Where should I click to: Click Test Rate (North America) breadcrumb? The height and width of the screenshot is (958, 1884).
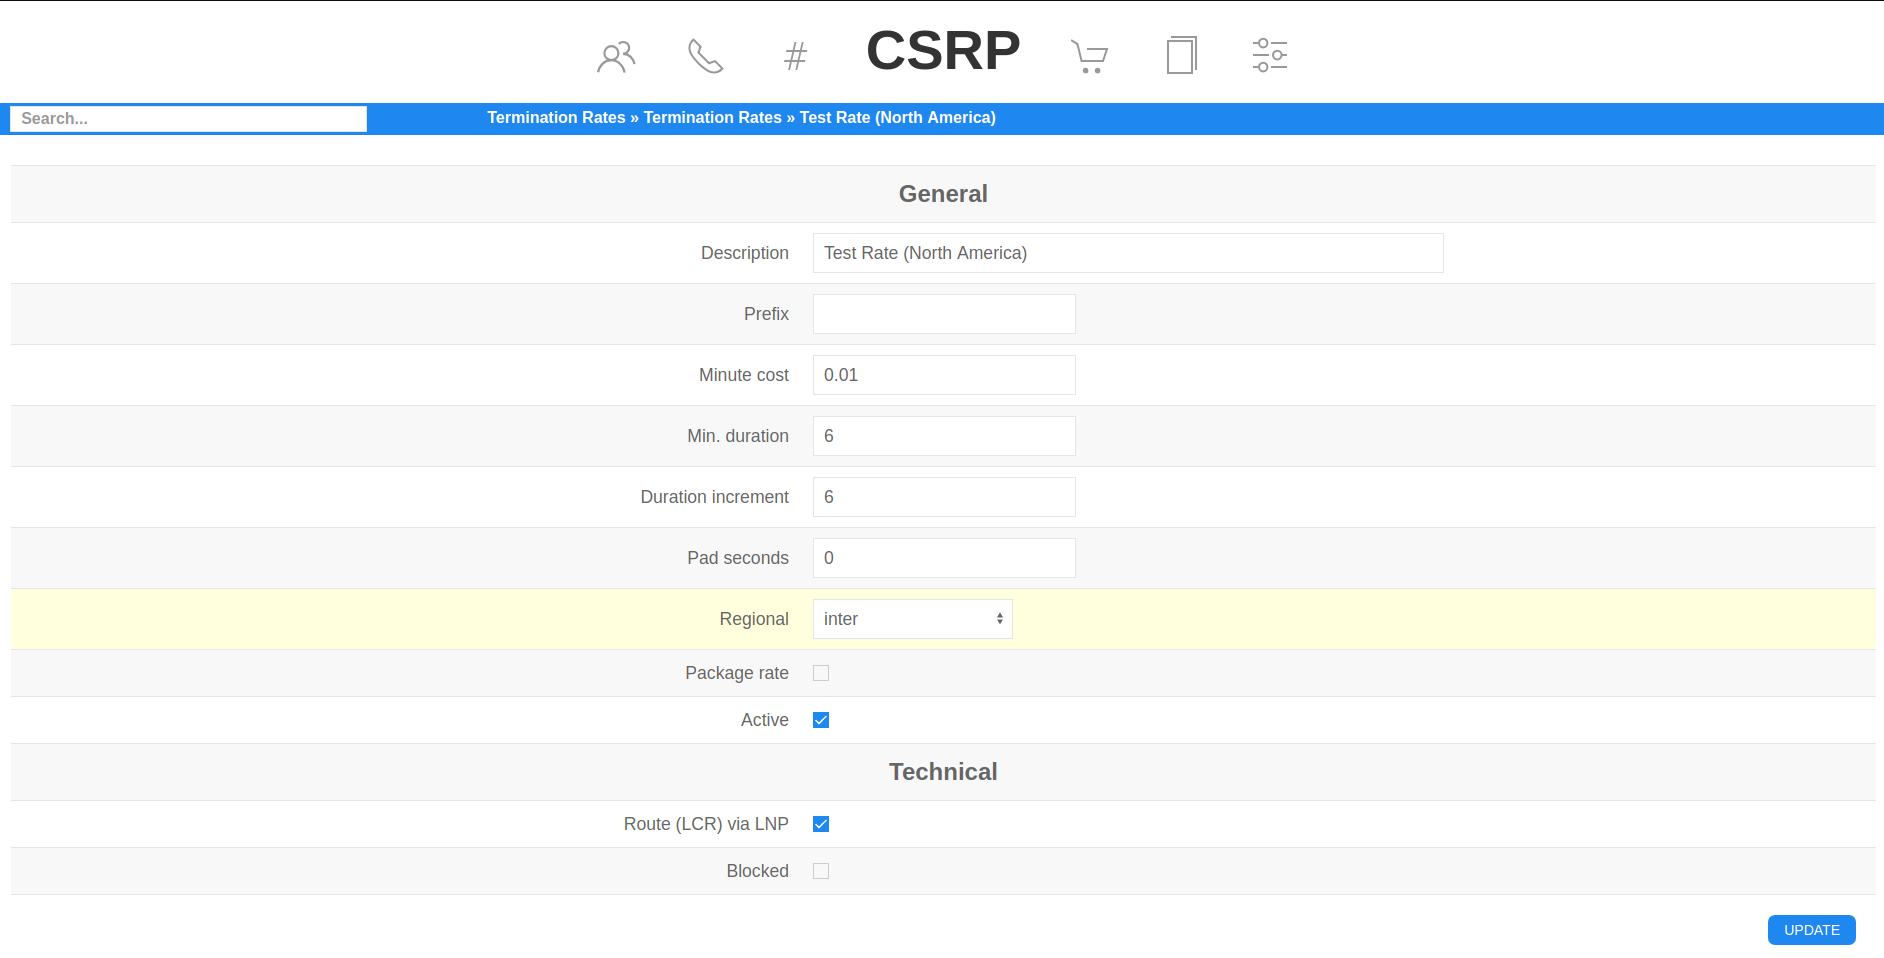pos(897,118)
